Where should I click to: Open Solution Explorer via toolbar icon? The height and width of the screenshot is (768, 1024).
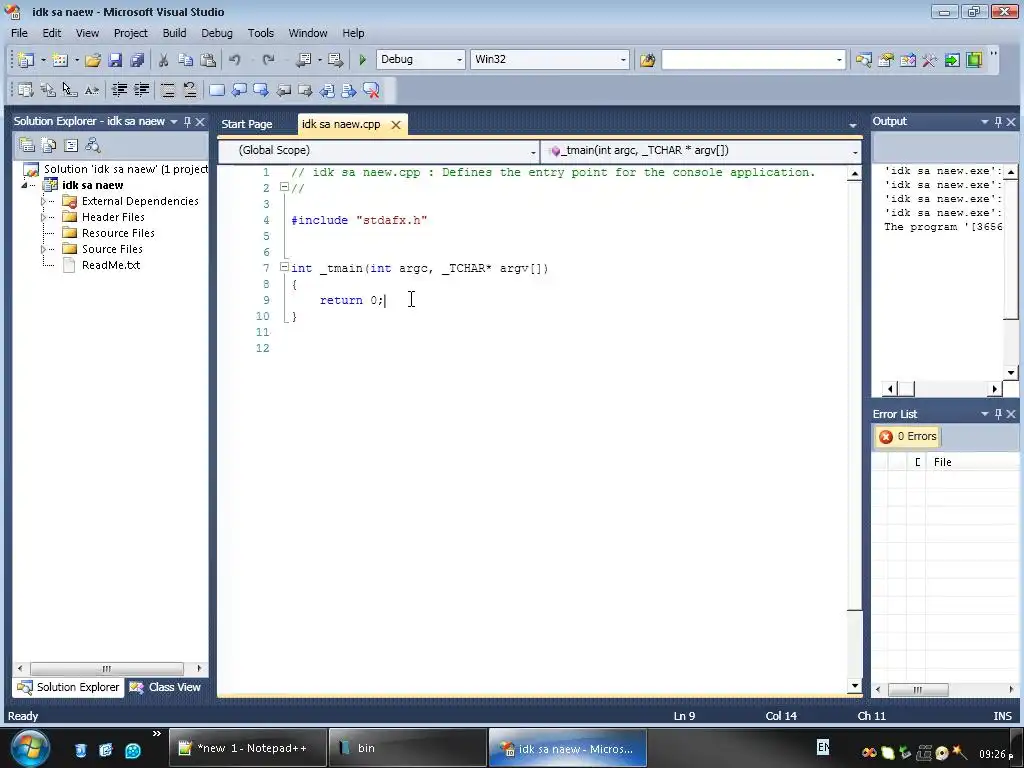[863, 60]
